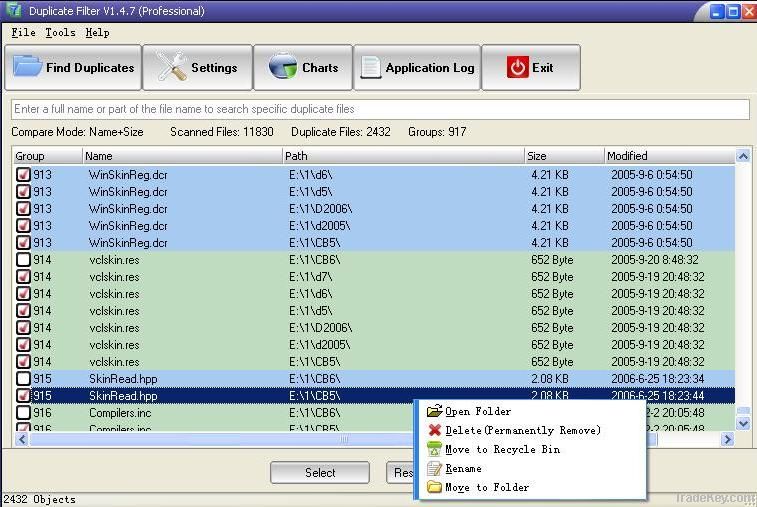Choose Rename from context menu
Screen dimensions: 757x507
point(531,468)
